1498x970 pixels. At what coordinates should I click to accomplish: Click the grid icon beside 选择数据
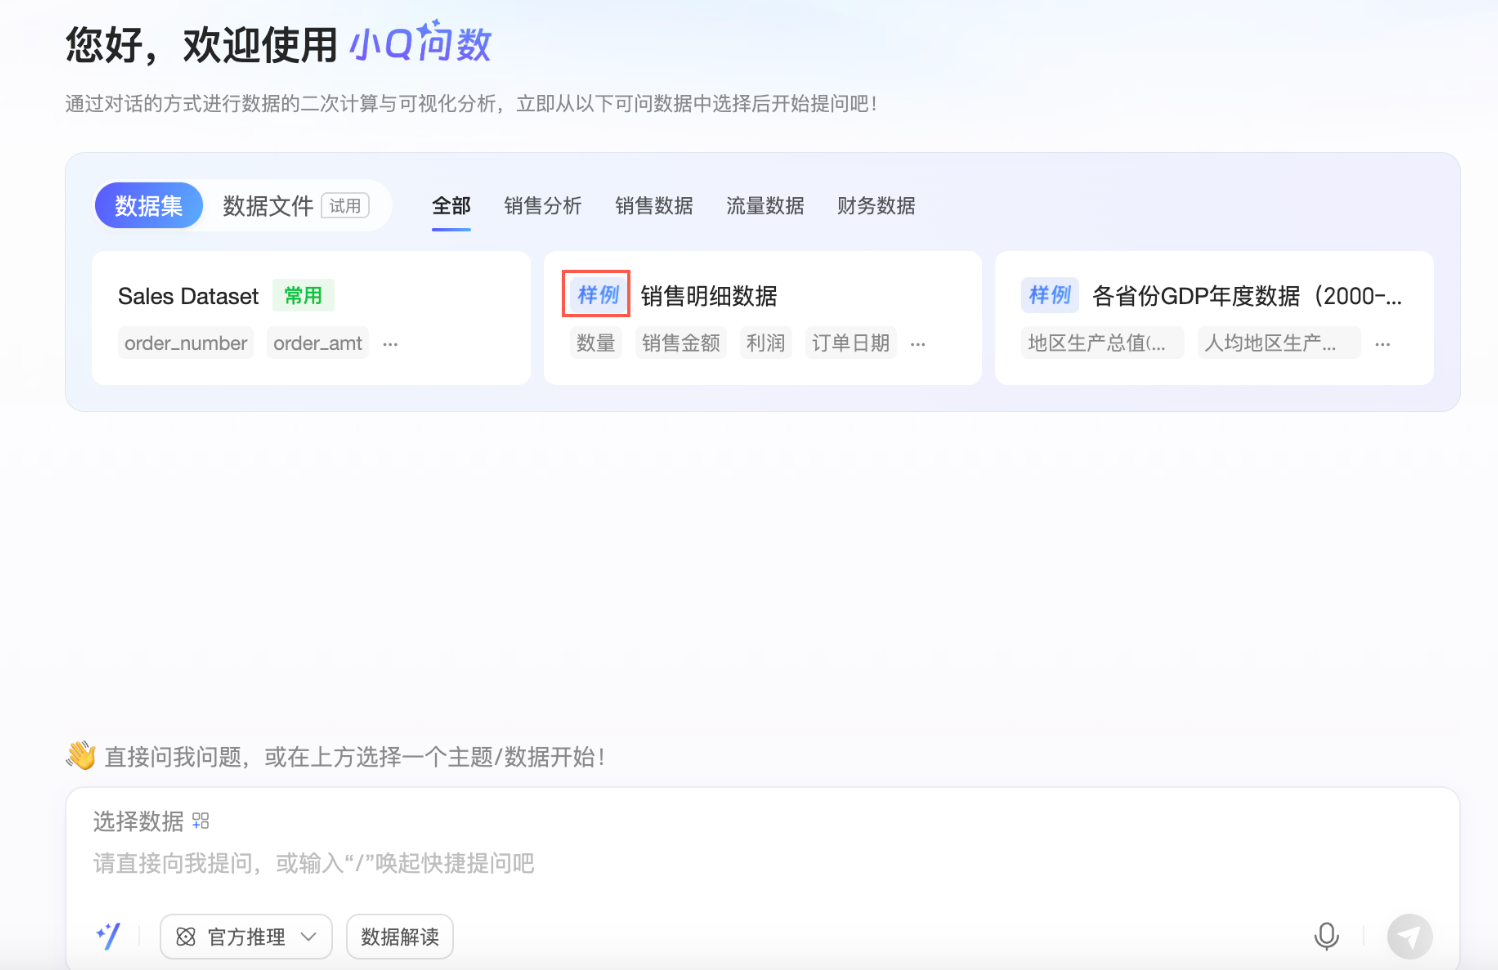(x=201, y=821)
